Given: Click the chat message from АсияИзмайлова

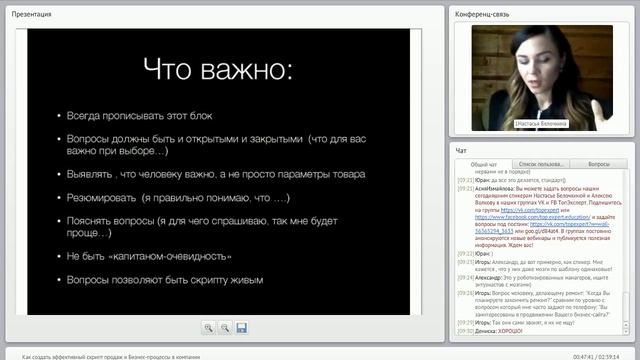Looking at the screenshot, I should click(541, 217).
